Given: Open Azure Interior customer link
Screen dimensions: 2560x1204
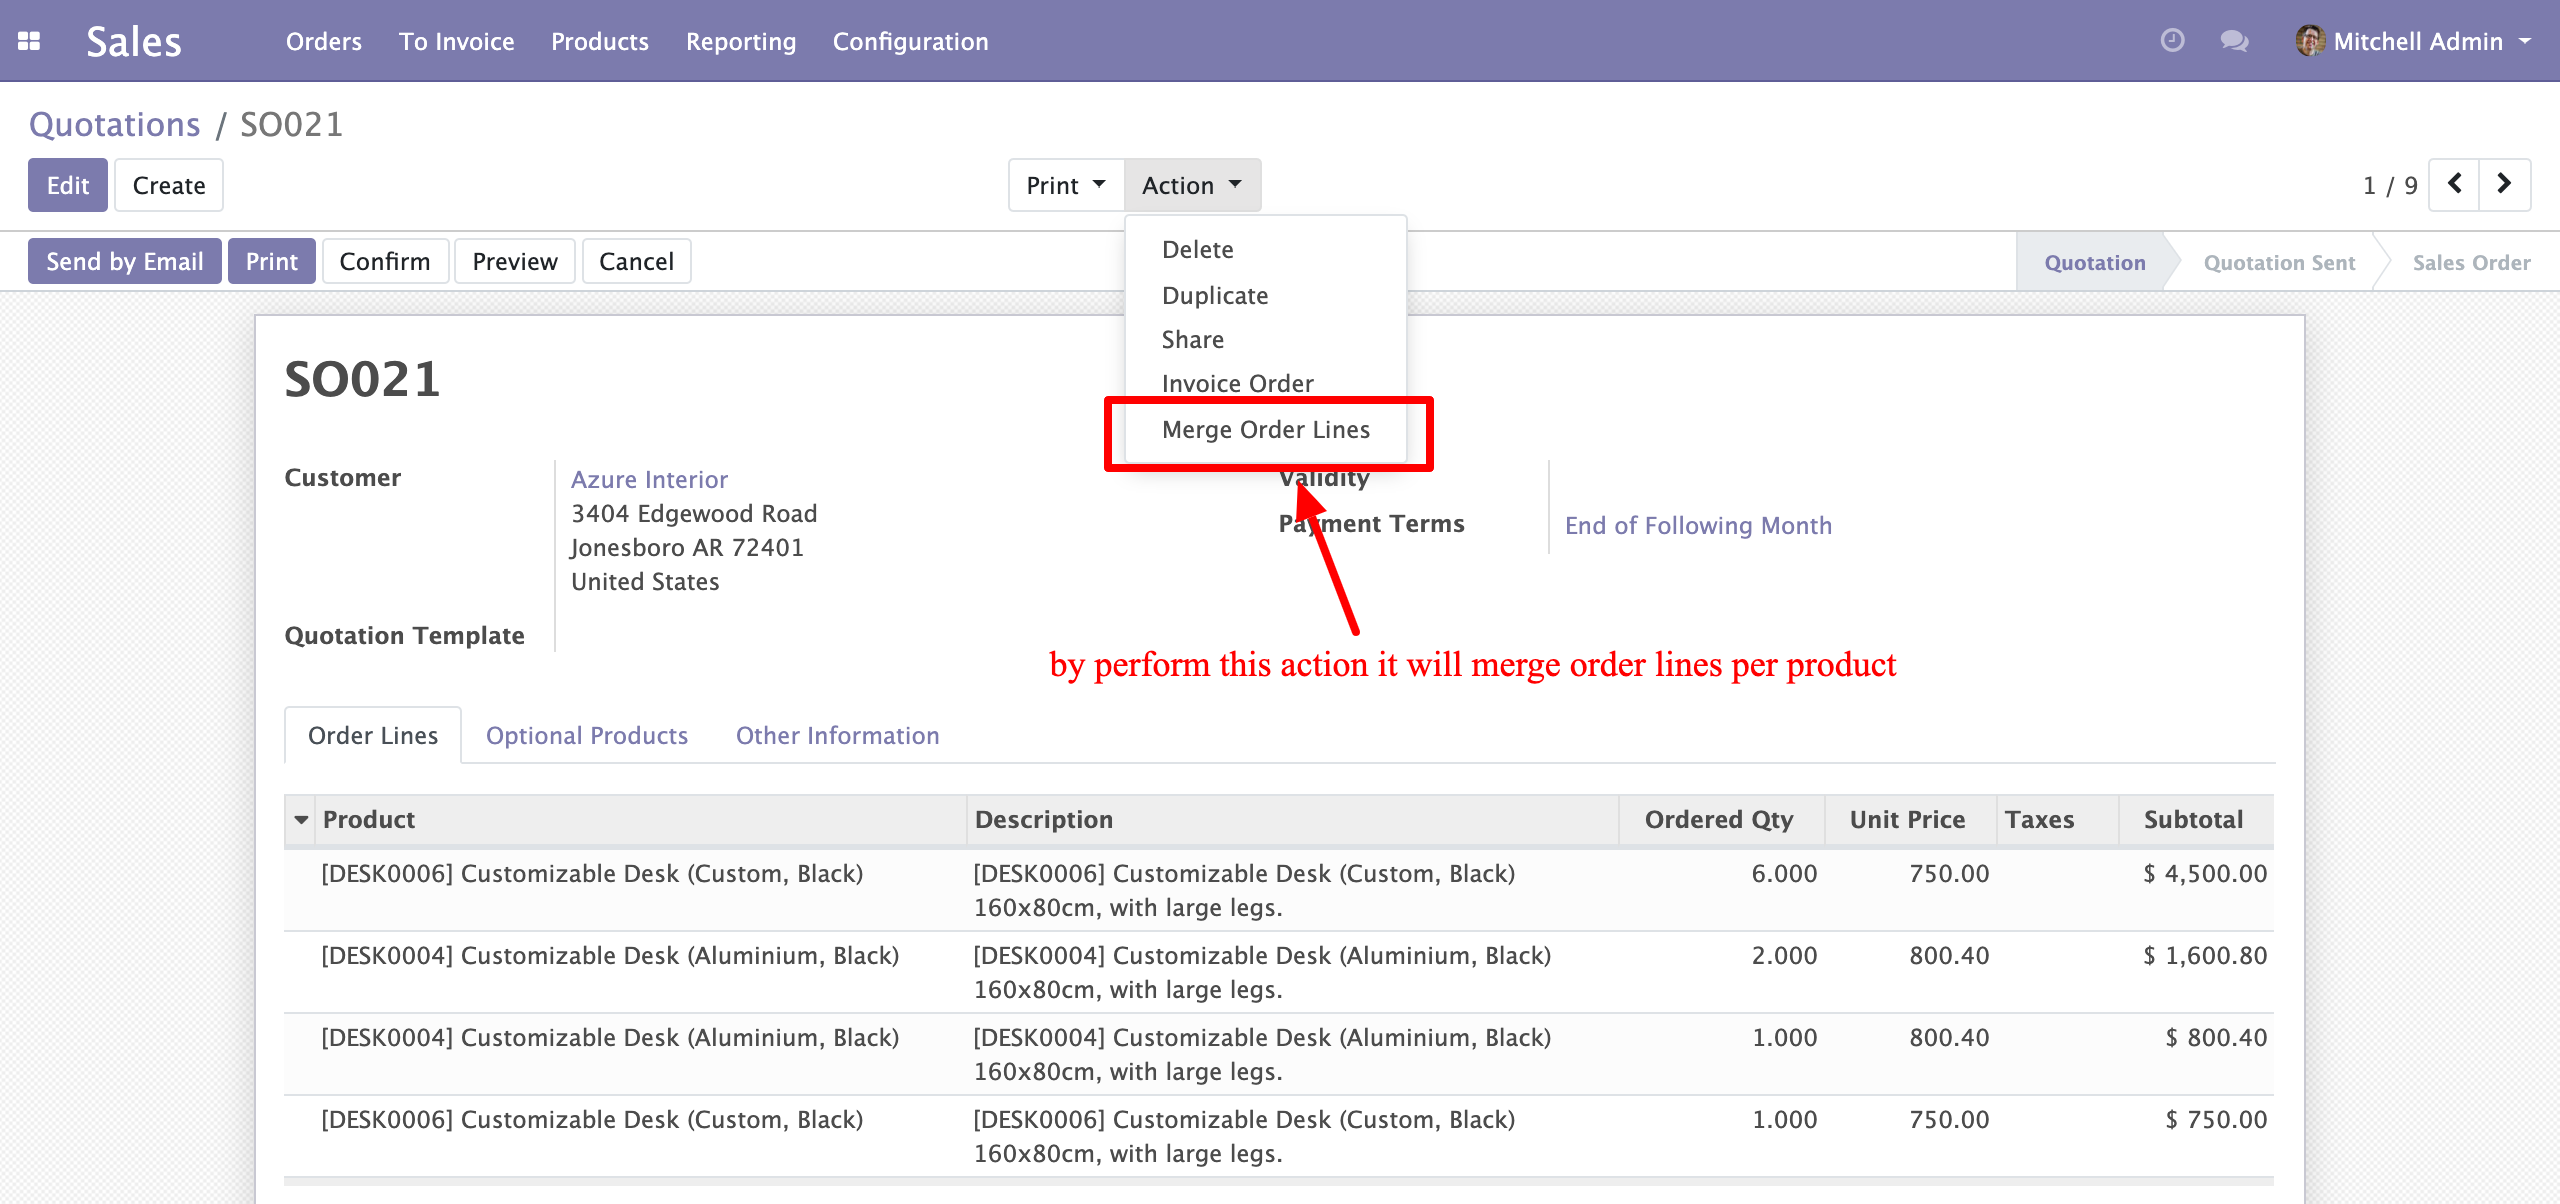Looking at the screenshot, I should pos(650,480).
